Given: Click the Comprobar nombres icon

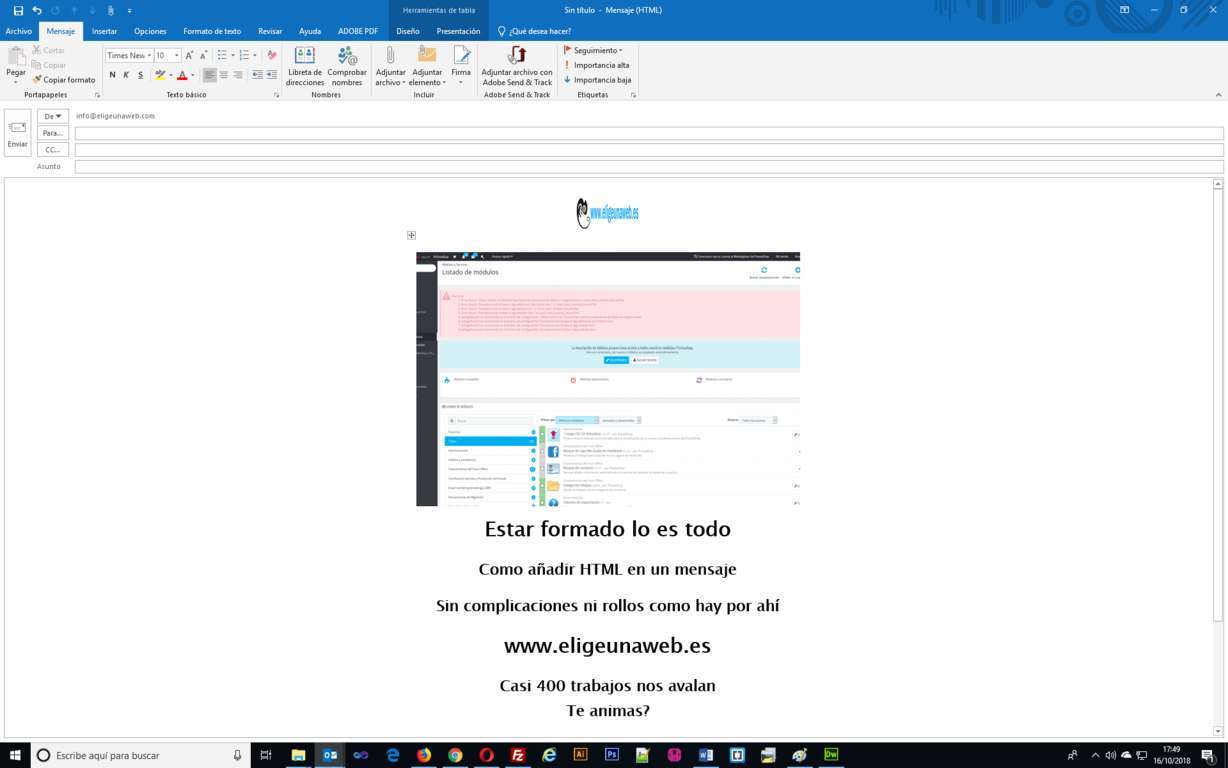Looking at the screenshot, I should tap(347, 67).
